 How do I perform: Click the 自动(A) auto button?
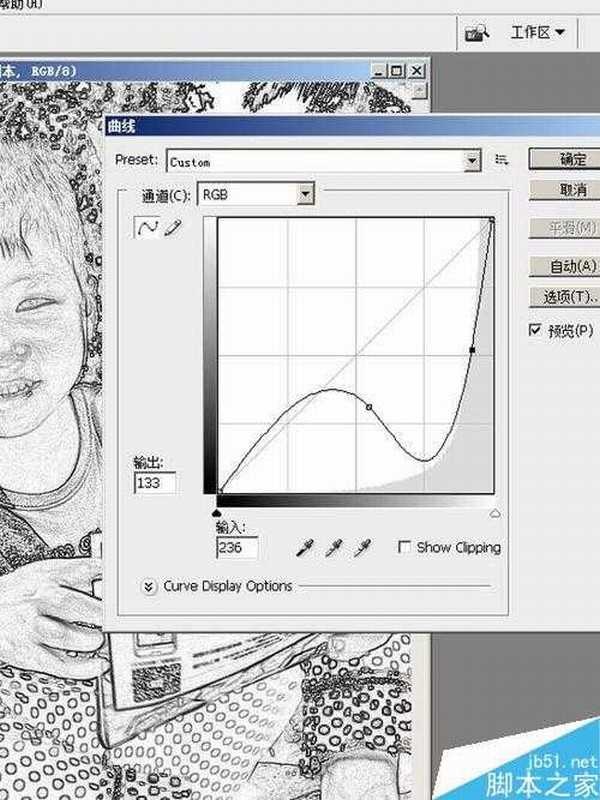coord(565,266)
